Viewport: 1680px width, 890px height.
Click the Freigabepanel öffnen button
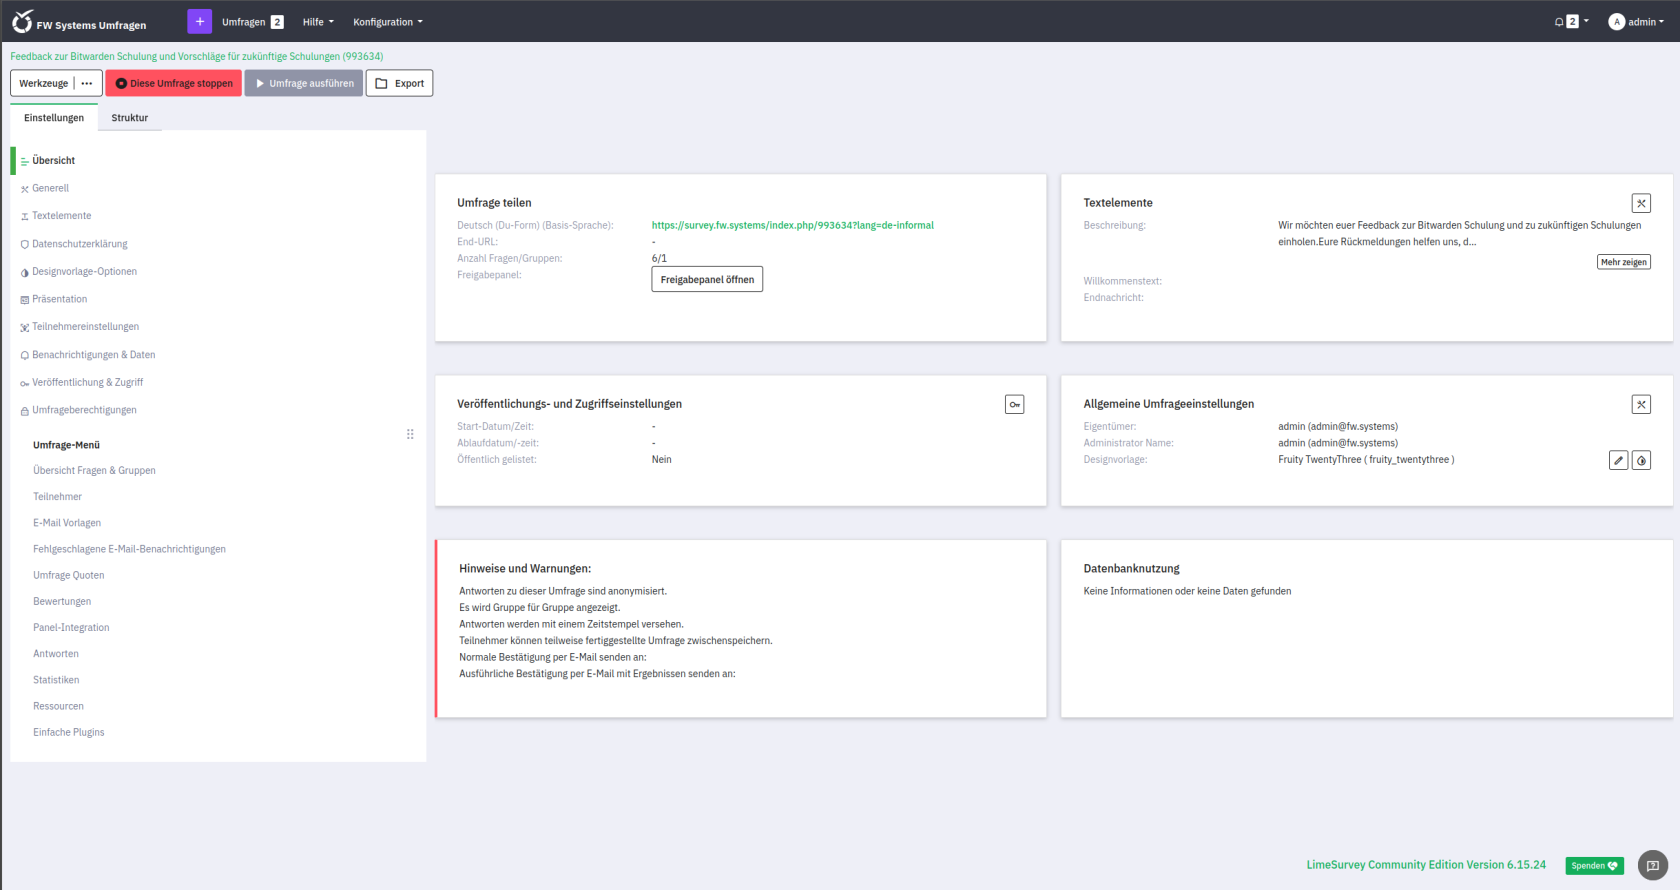point(706,280)
